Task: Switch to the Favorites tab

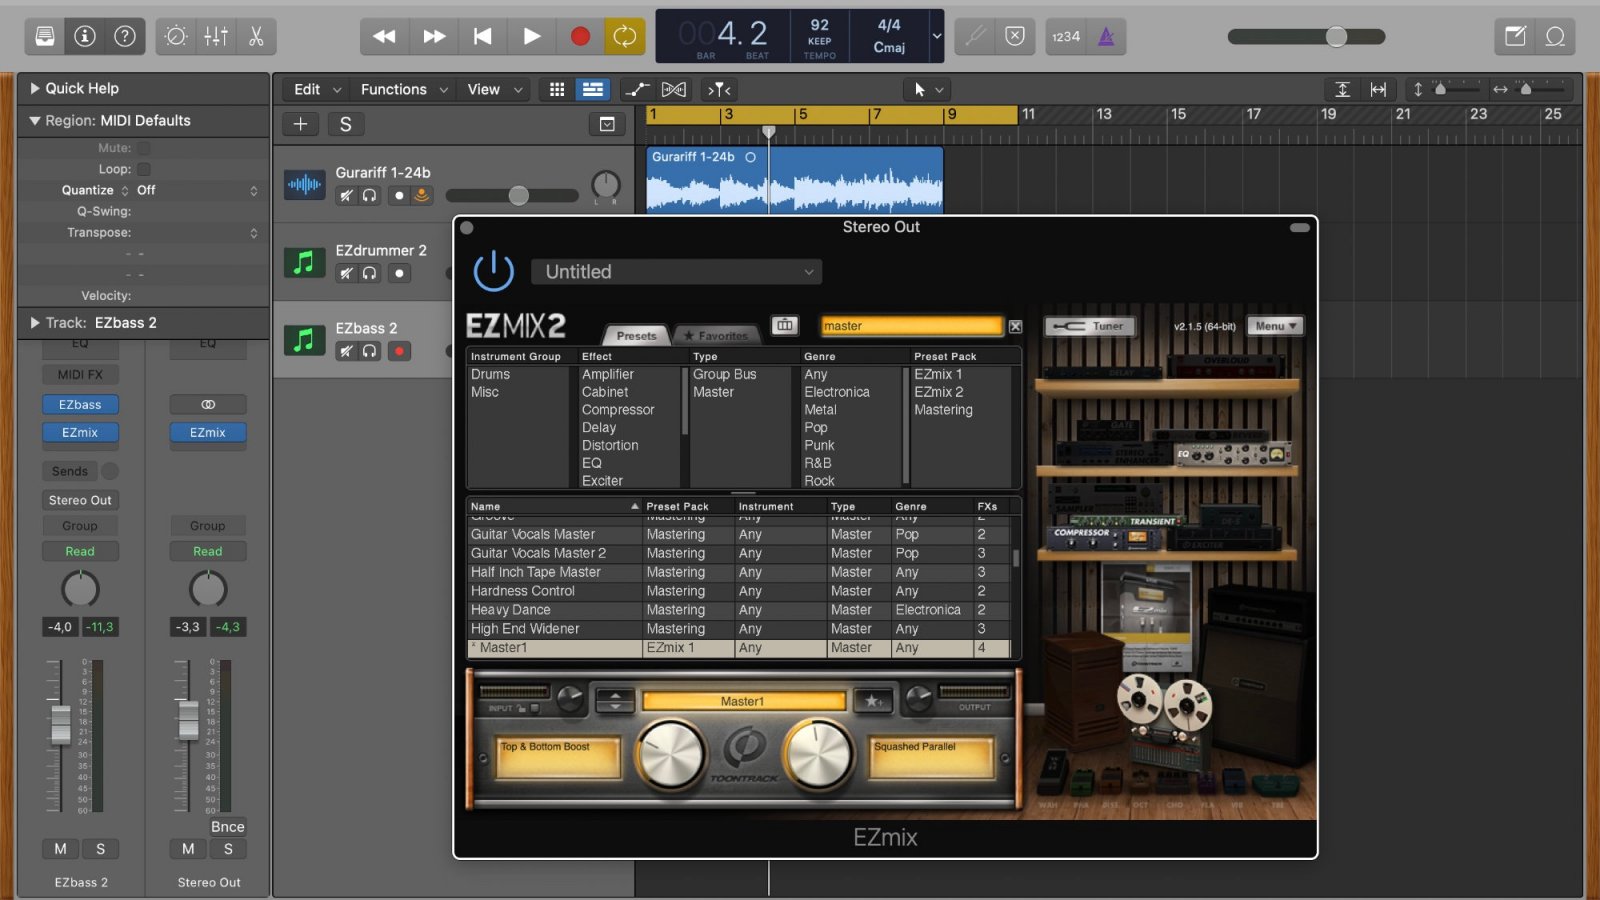Action: [716, 336]
